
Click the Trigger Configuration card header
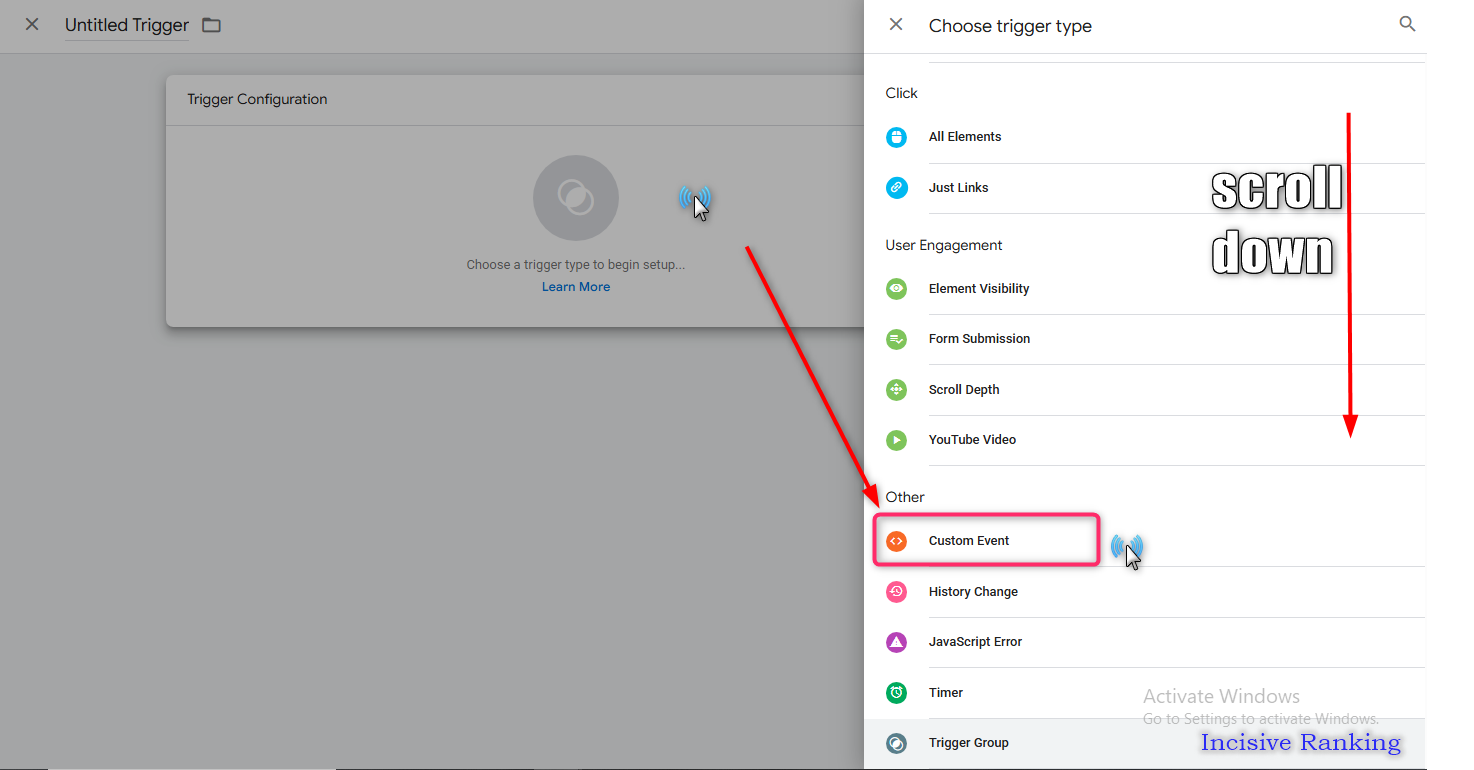(515, 100)
